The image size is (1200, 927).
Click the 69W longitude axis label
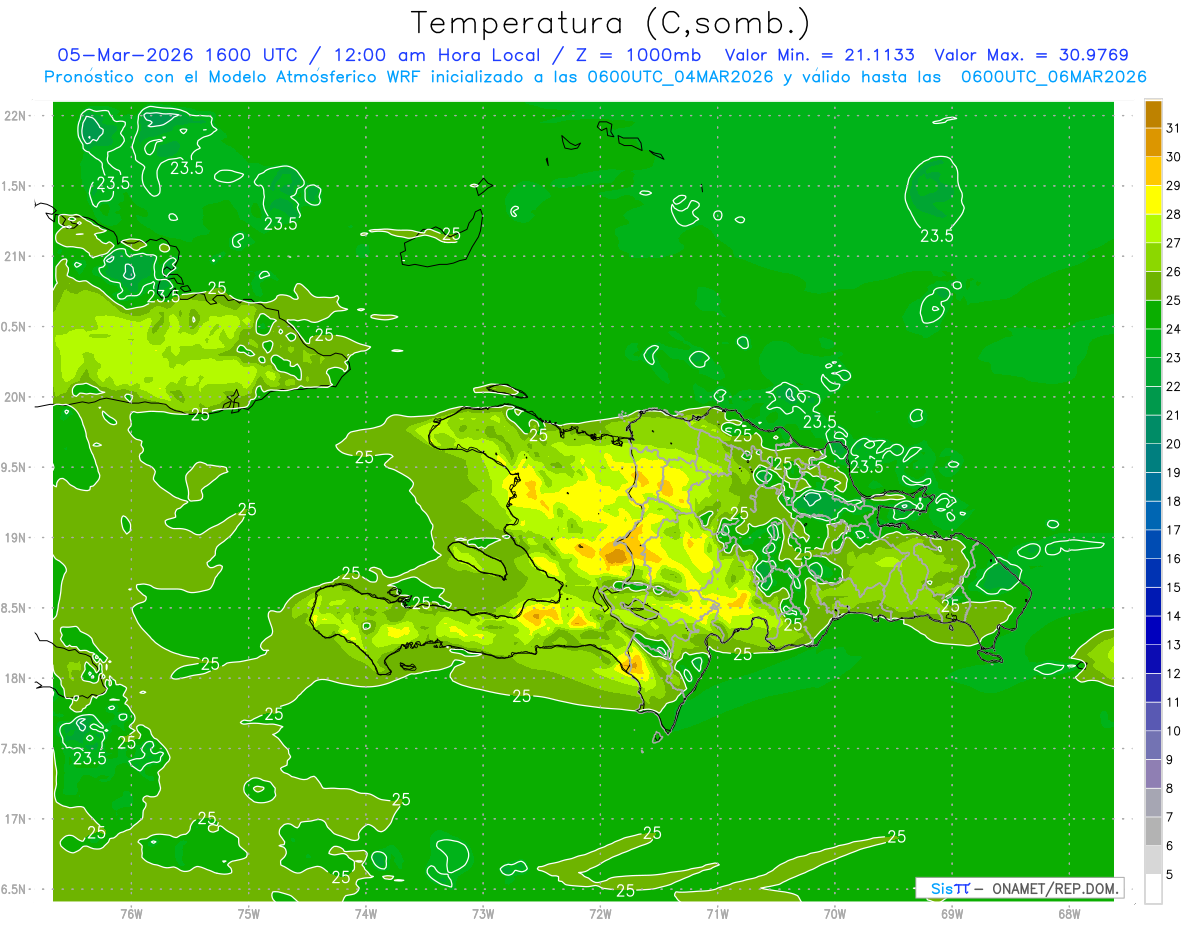tap(952, 914)
